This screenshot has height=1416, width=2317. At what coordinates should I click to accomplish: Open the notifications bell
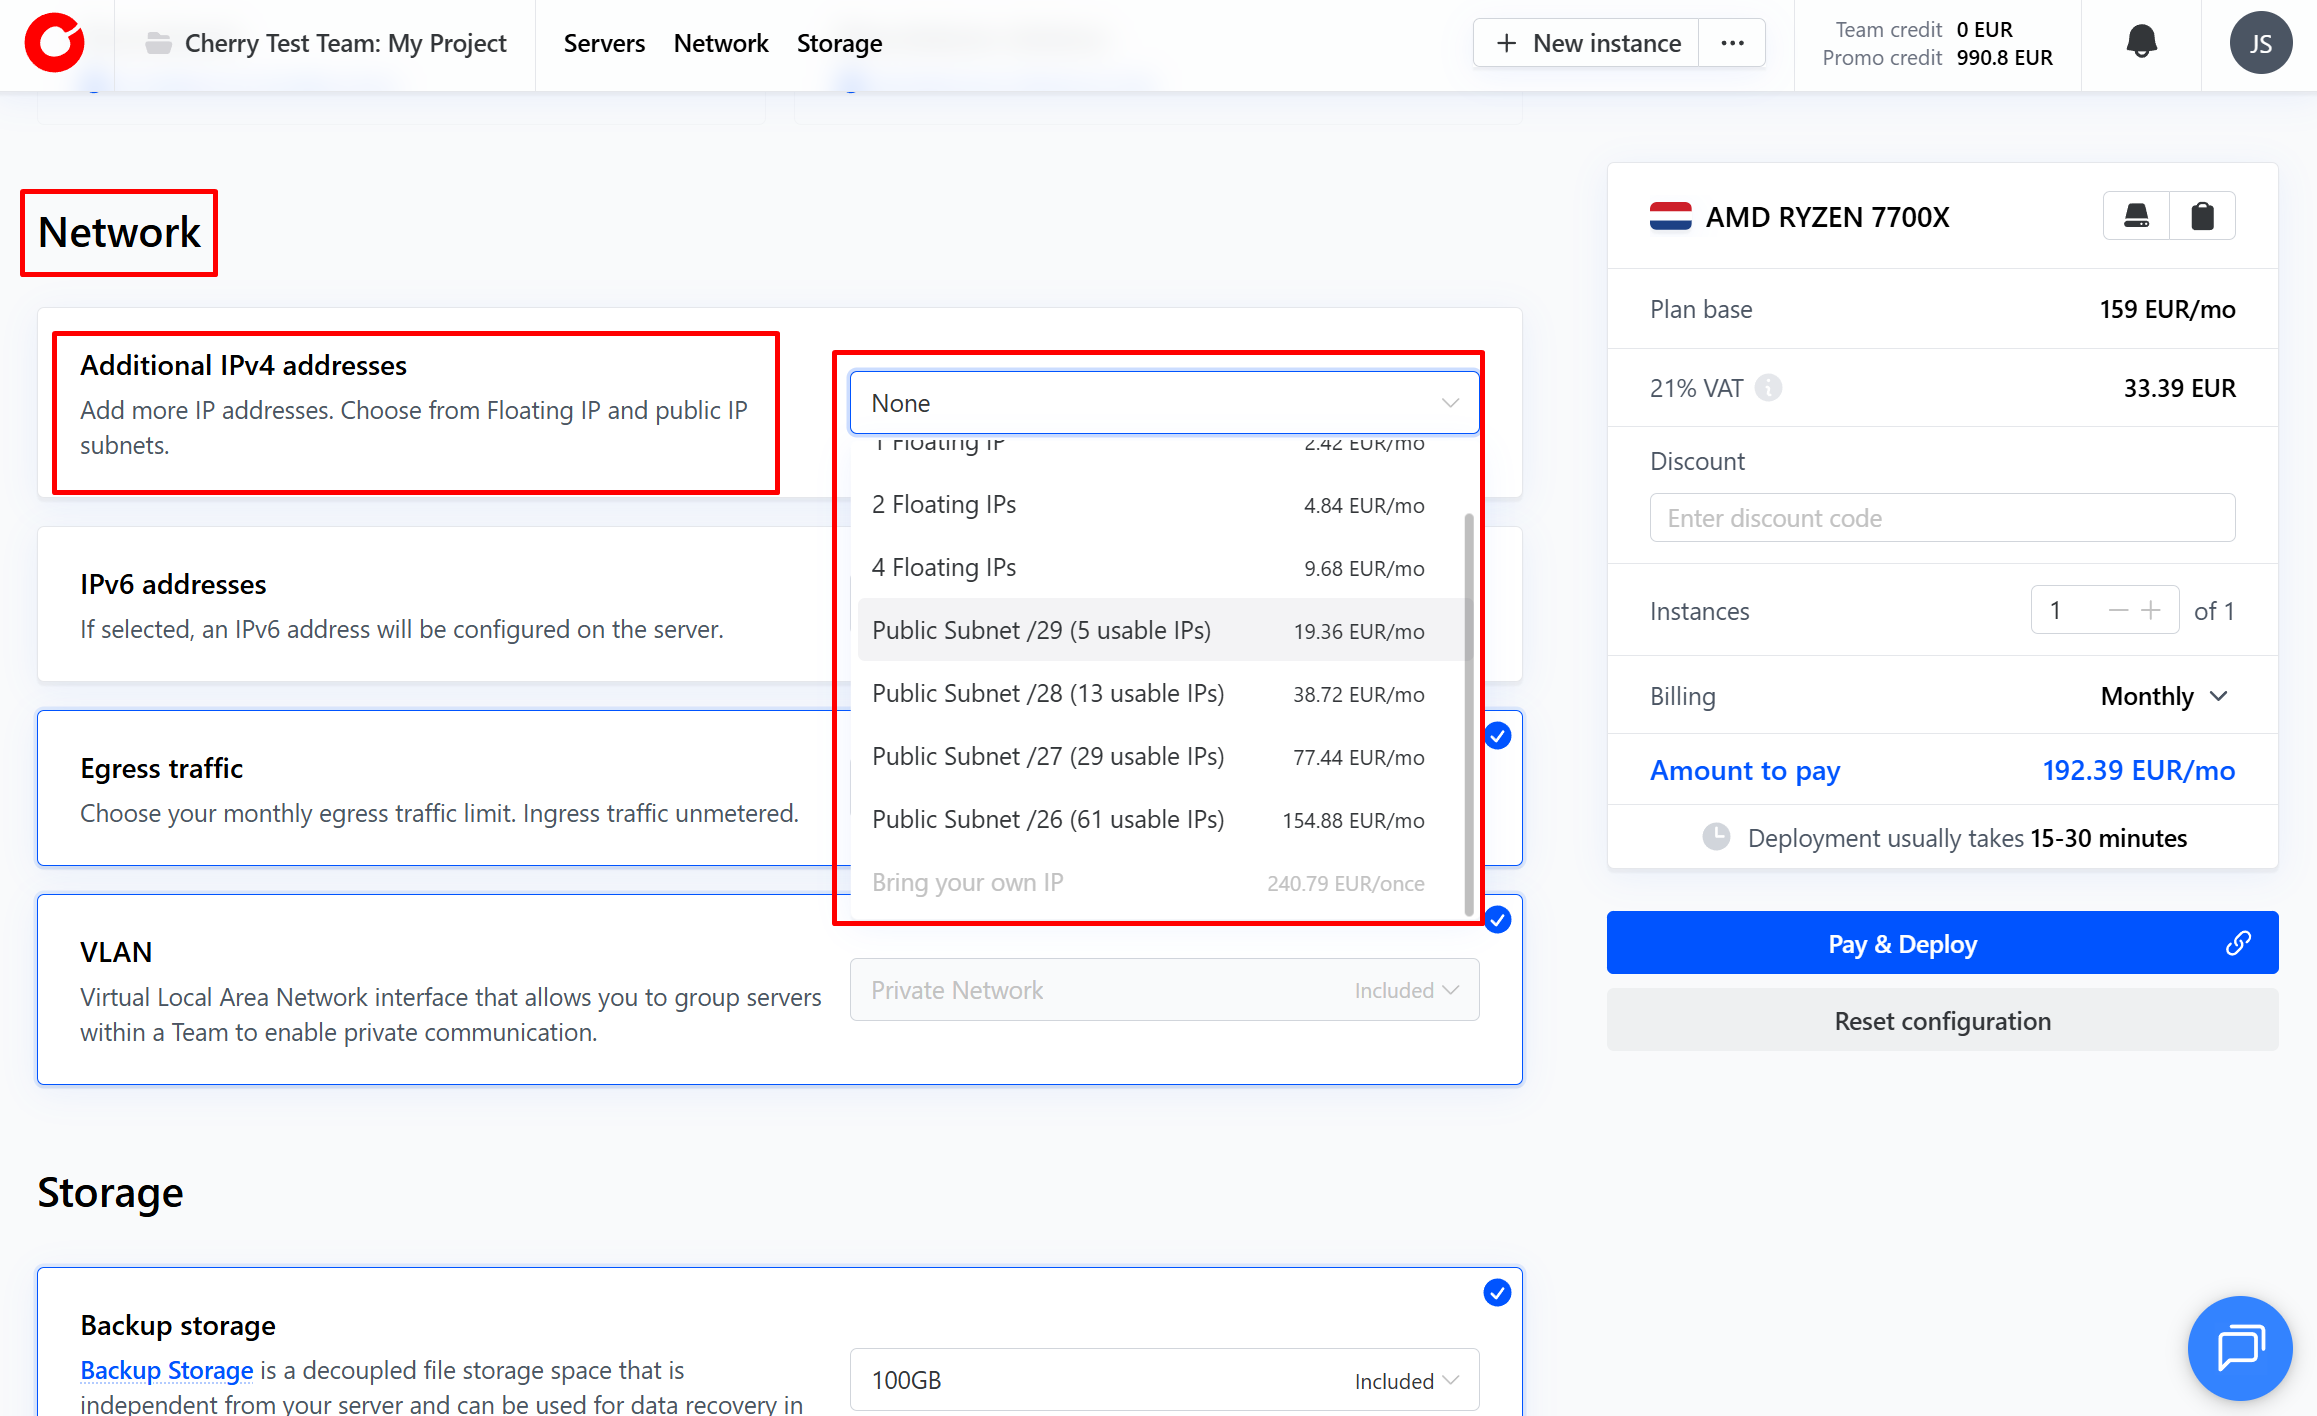(2141, 42)
